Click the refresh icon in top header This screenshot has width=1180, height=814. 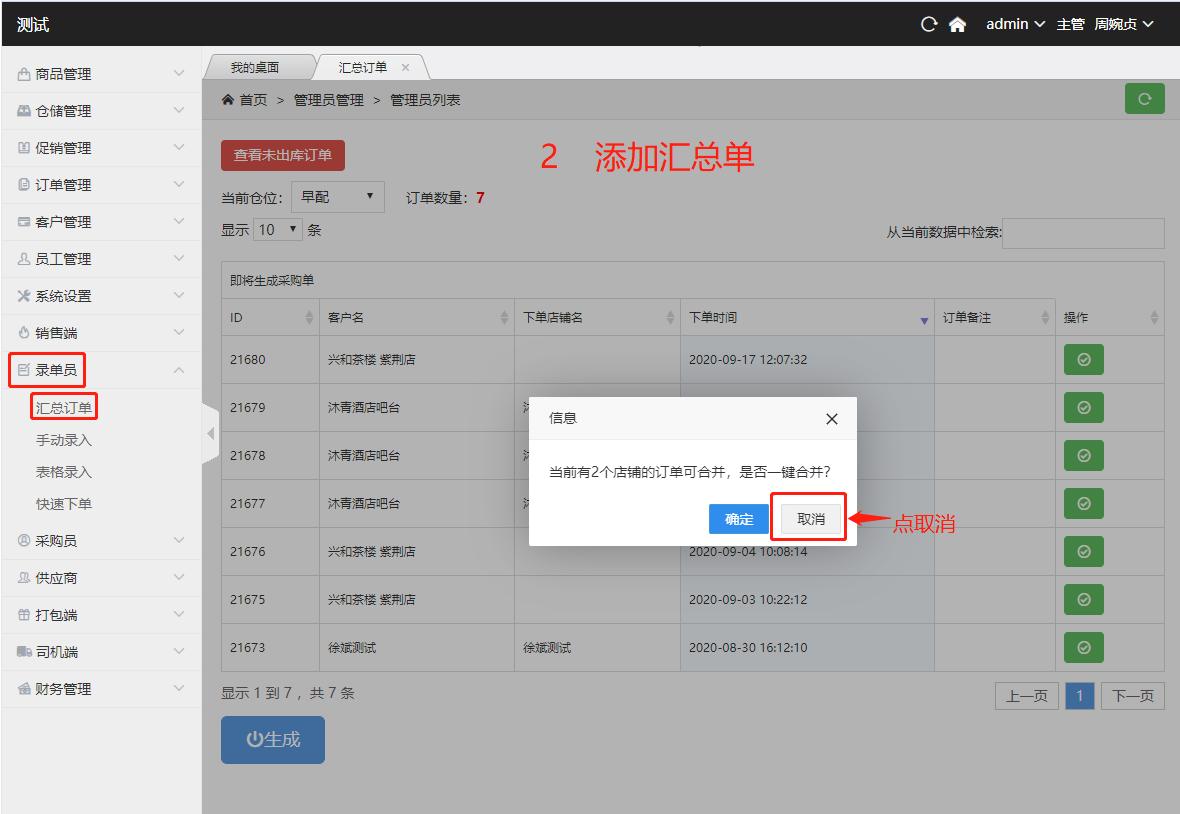(x=929, y=25)
